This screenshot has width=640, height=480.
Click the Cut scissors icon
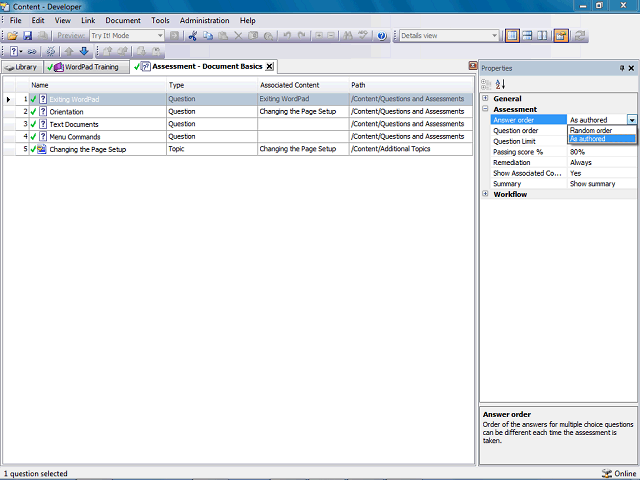[193, 36]
